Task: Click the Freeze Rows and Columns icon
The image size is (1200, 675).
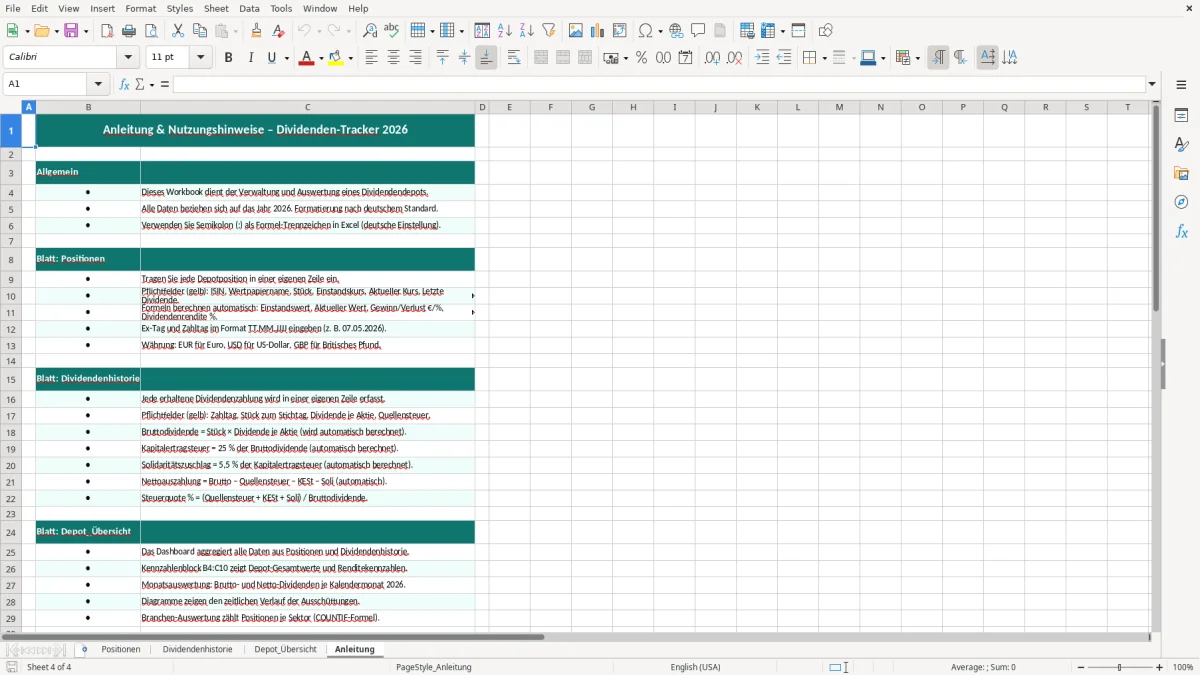Action: coord(769,31)
